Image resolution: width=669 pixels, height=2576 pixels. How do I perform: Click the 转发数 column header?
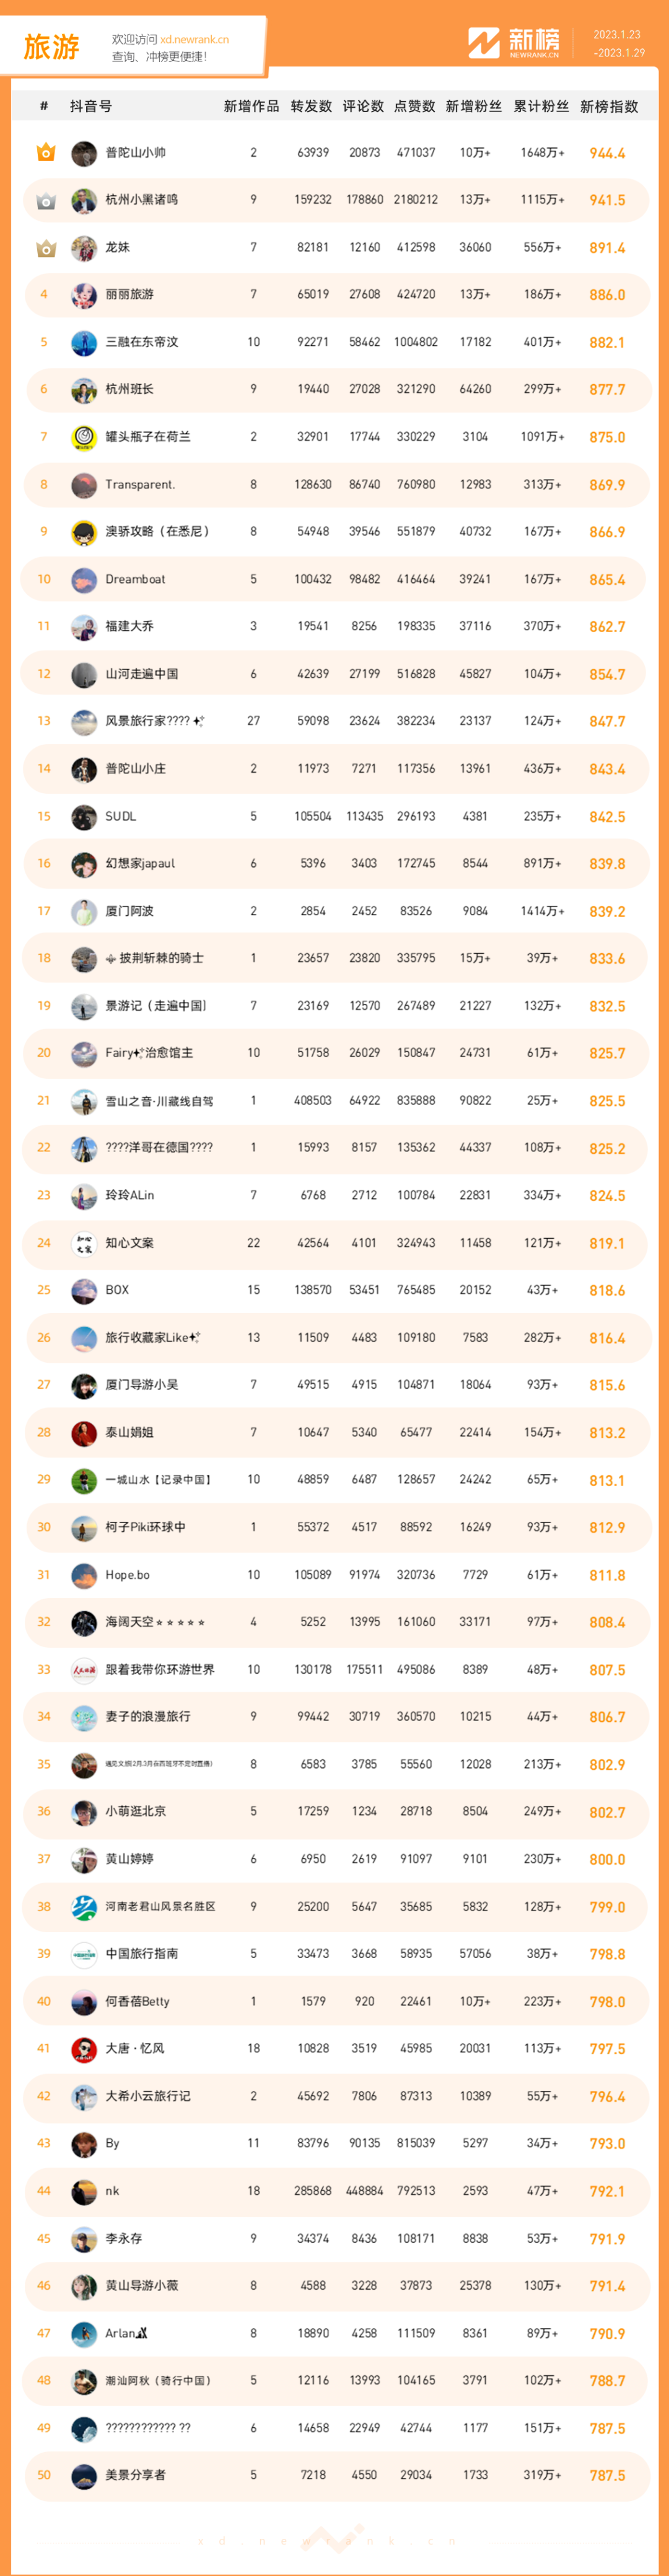pyautogui.click(x=311, y=106)
